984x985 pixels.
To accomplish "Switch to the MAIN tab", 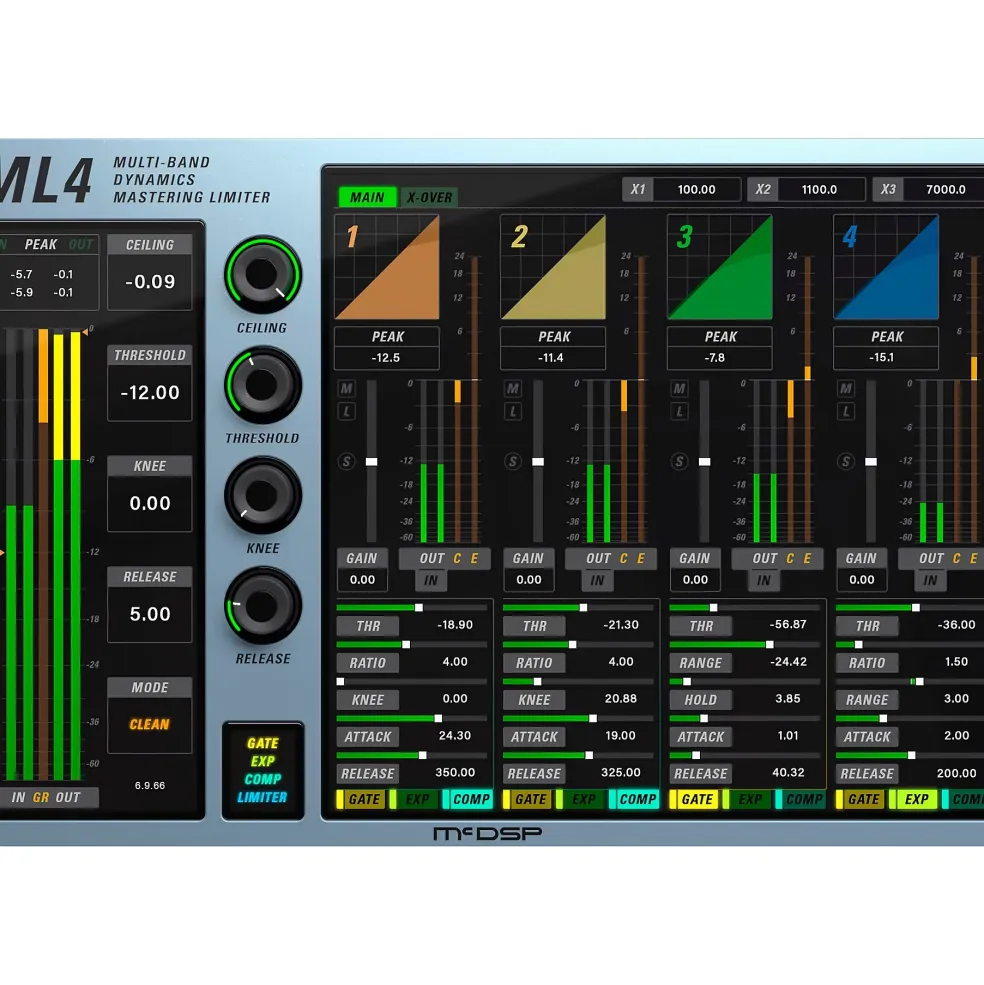I will click(x=367, y=197).
